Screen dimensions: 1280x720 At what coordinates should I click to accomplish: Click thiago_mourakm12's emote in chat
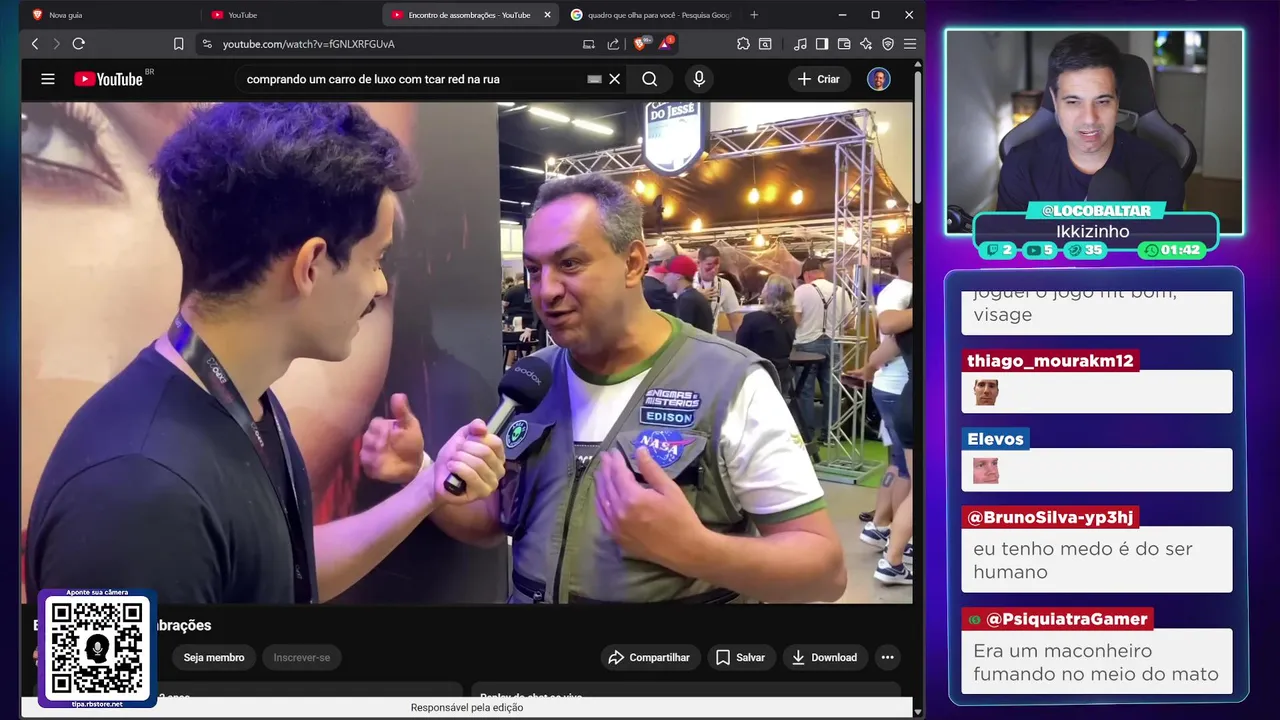point(986,392)
